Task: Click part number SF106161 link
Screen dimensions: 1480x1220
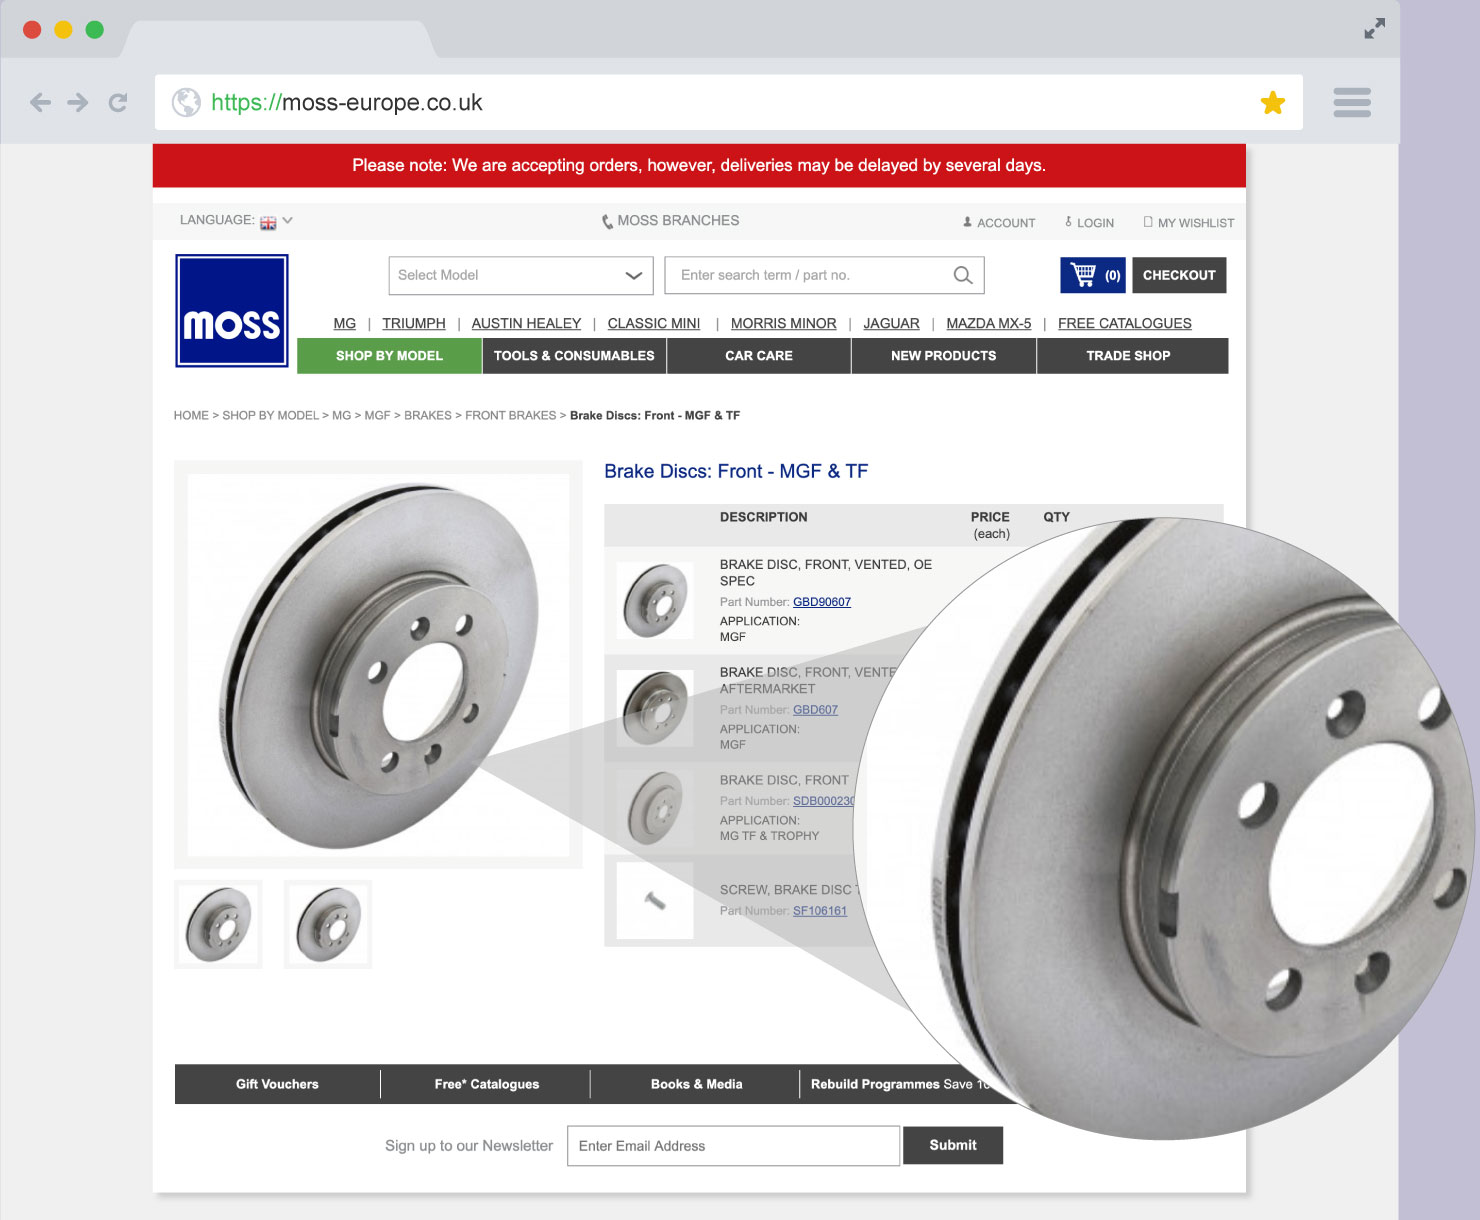Action: [820, 911]
